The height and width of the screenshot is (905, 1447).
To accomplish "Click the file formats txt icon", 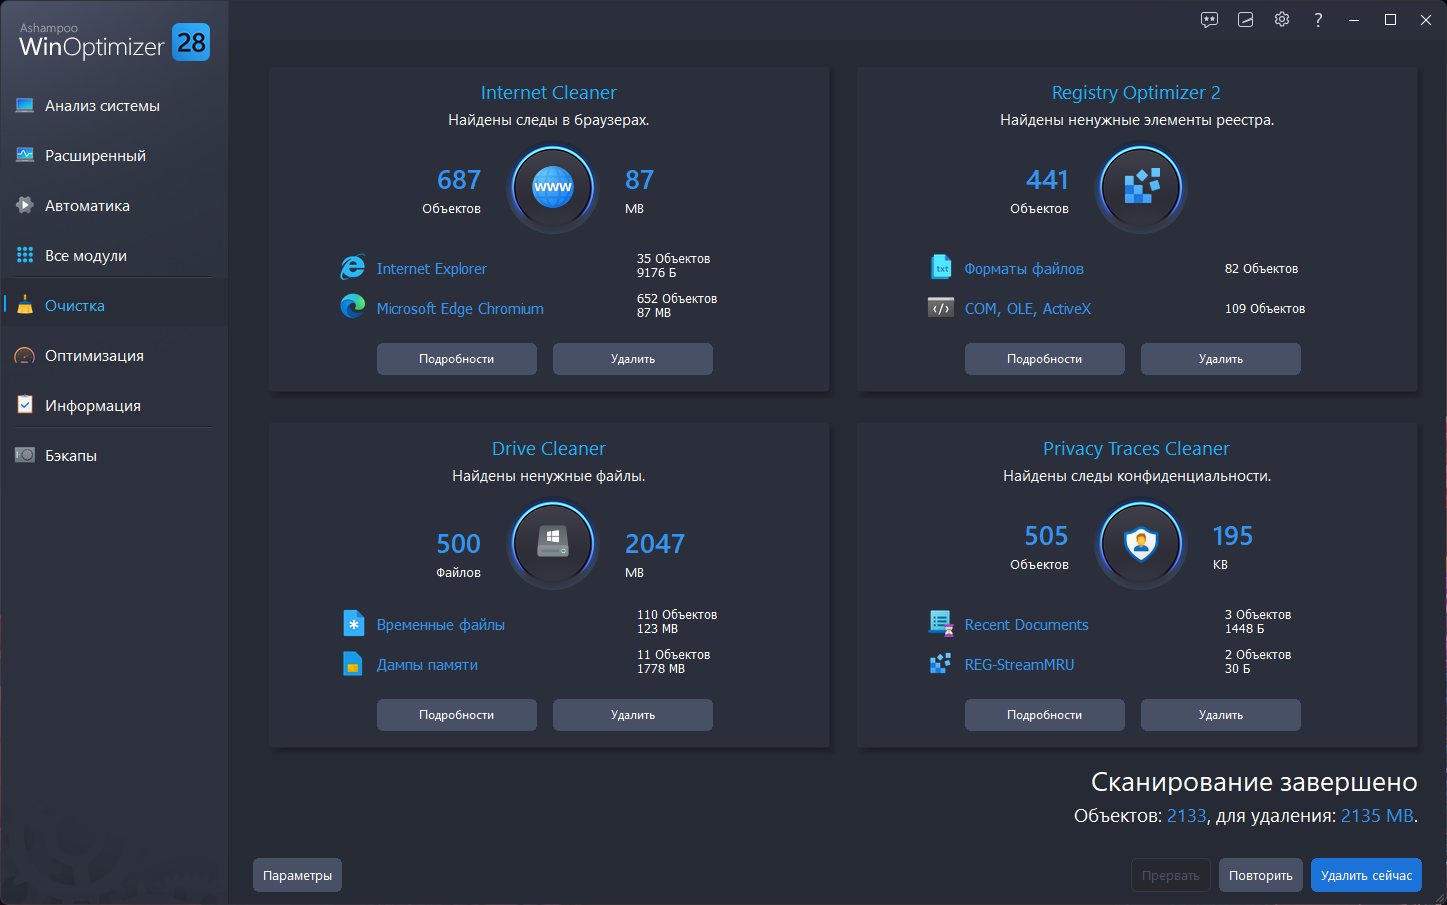I will 941,267.
